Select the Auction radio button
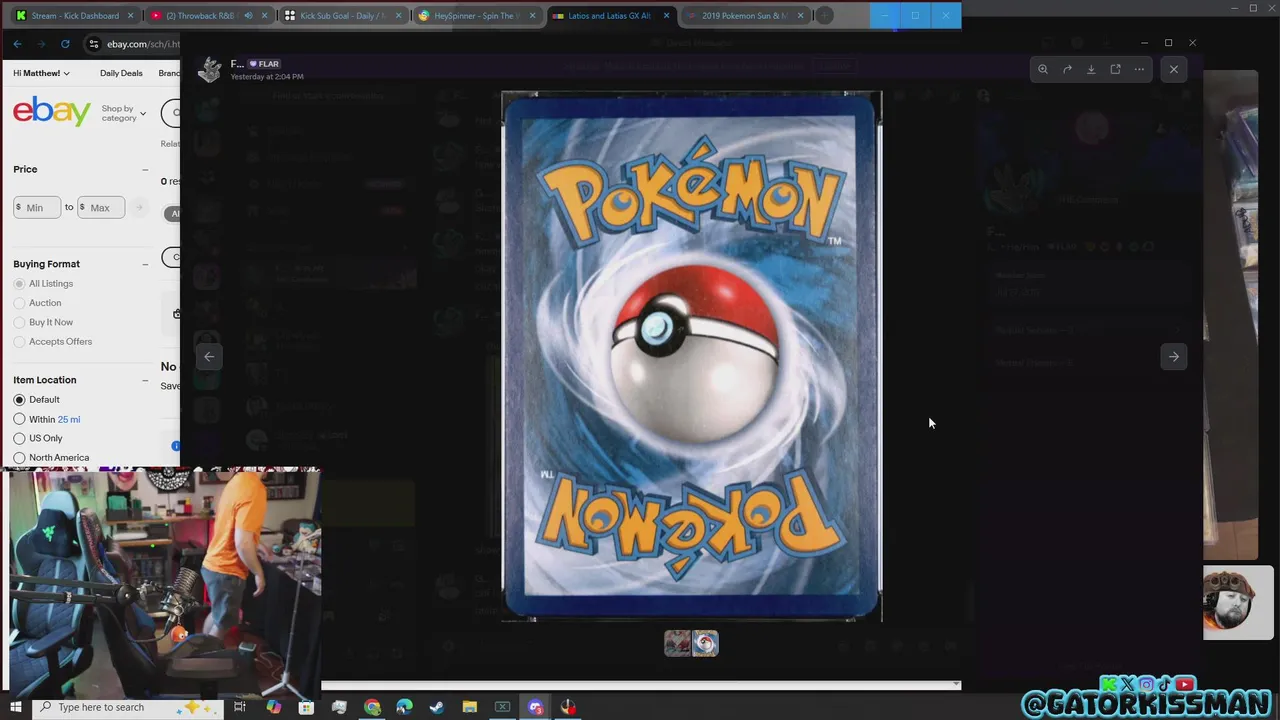 point(19,303)
